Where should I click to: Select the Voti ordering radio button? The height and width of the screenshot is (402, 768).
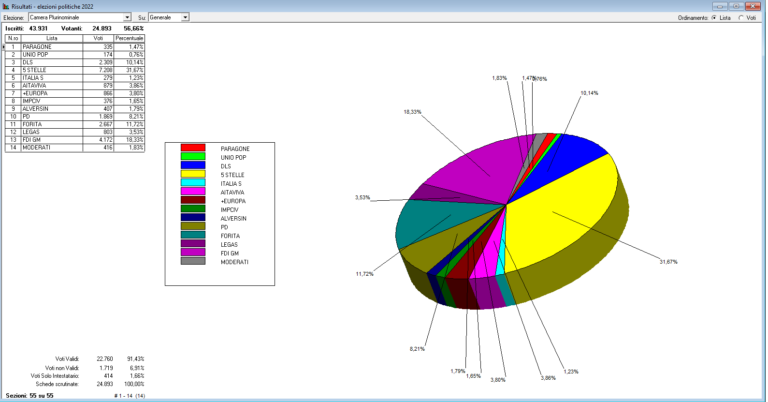[x=741, y=17]
